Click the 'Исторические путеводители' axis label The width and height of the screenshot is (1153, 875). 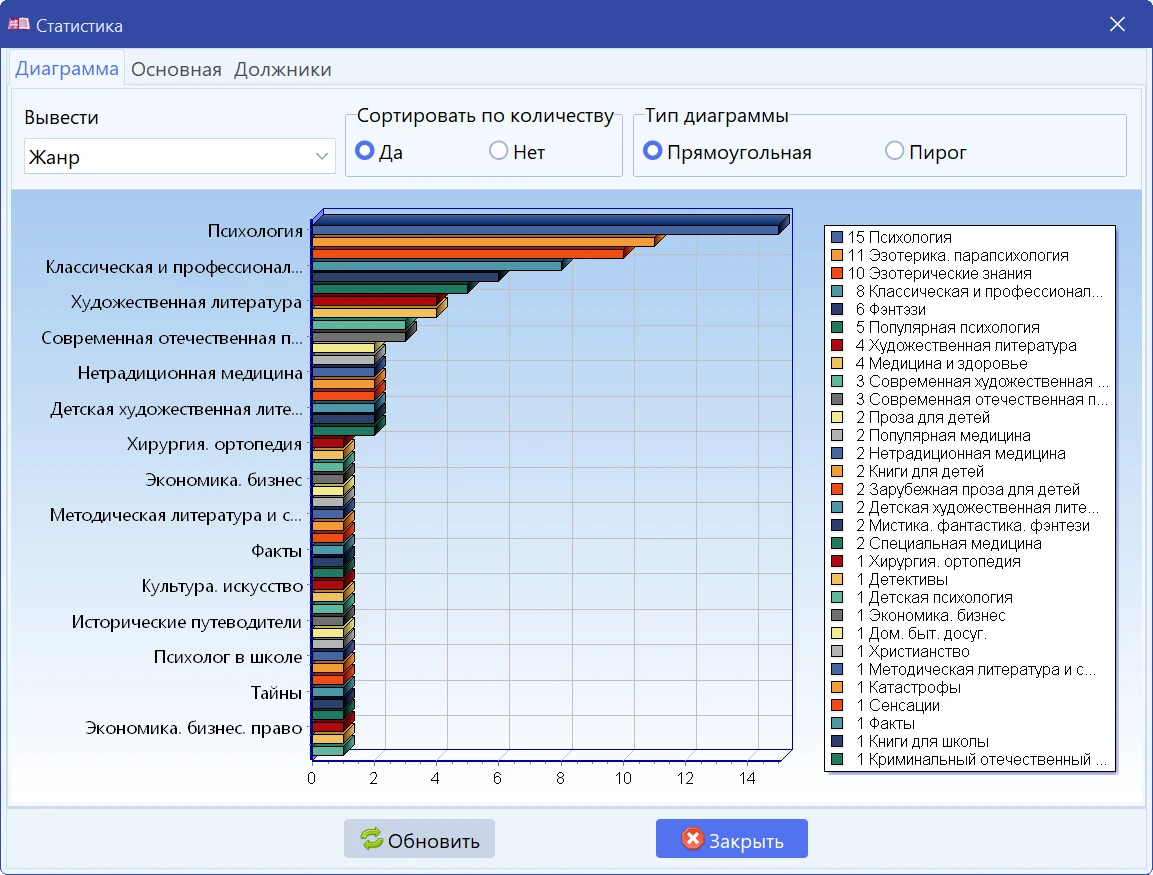pyautogui.click(x=187, y=623)
